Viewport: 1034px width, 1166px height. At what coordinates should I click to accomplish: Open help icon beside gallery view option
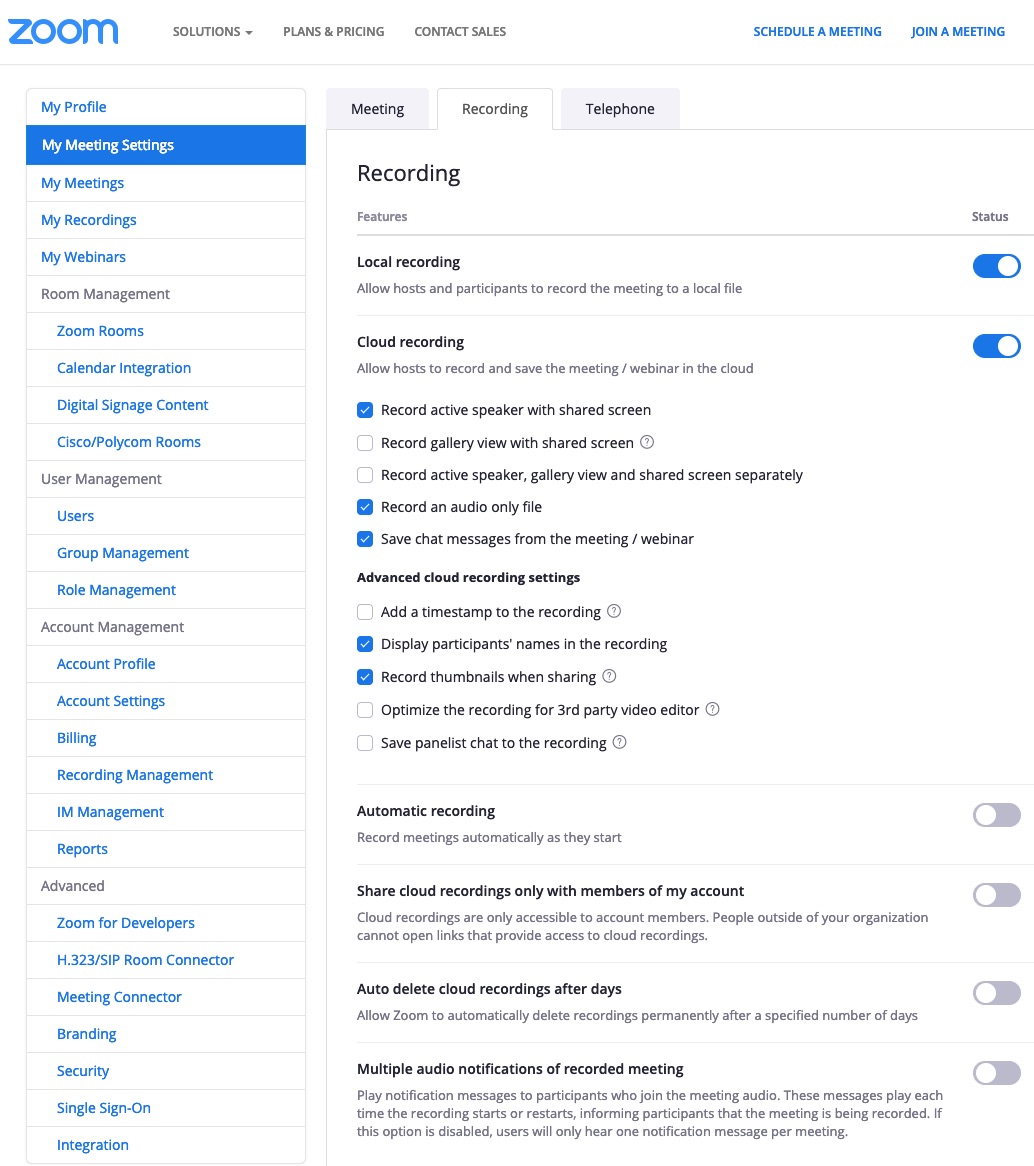(647, 442)
